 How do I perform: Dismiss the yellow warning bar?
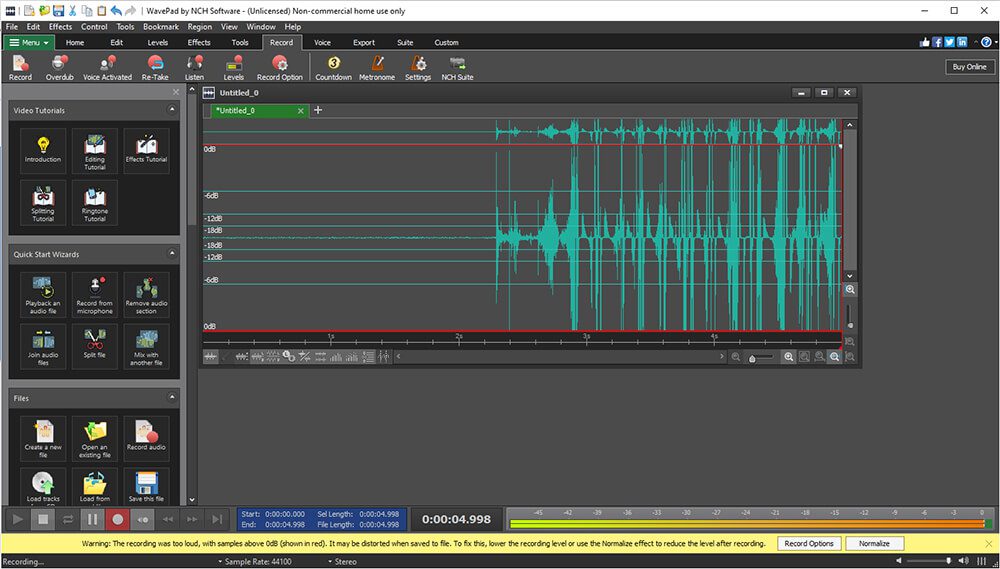tap(989, 543)
